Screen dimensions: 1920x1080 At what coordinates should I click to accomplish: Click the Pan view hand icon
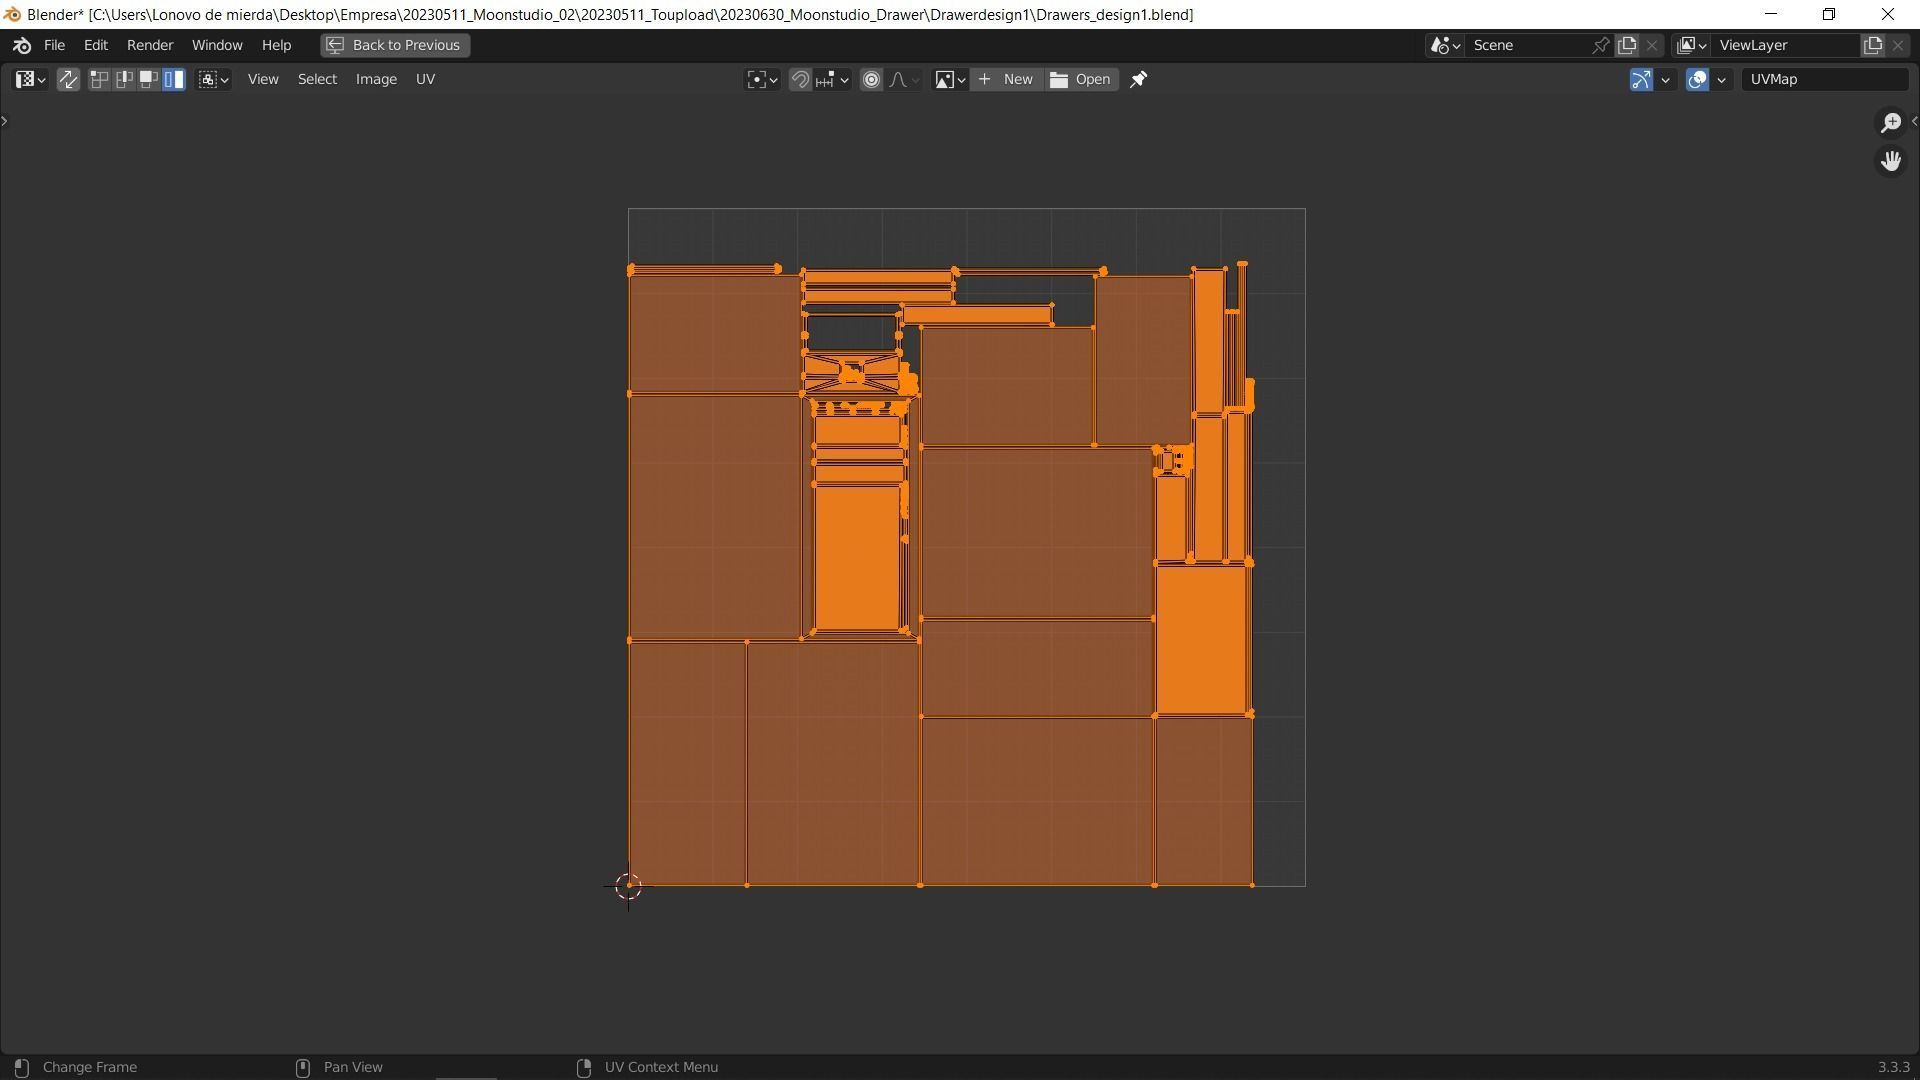[1890, 161]
